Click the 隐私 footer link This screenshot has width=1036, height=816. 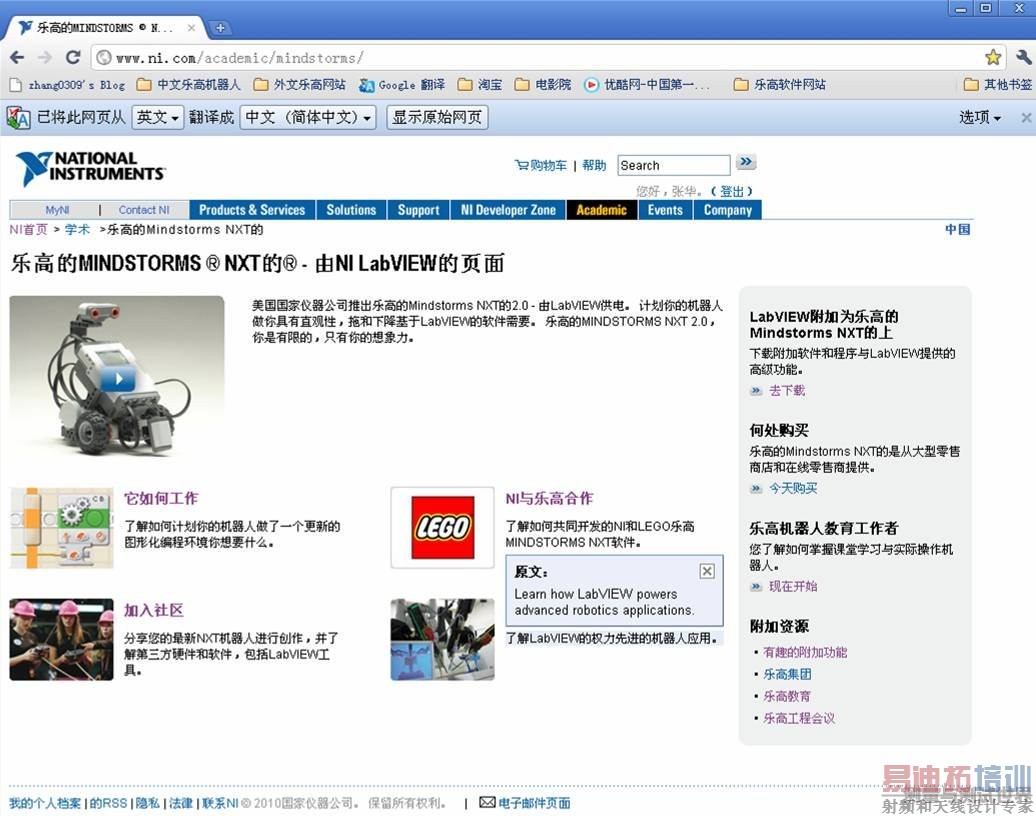pyautogui.click(x=147, y=803)
